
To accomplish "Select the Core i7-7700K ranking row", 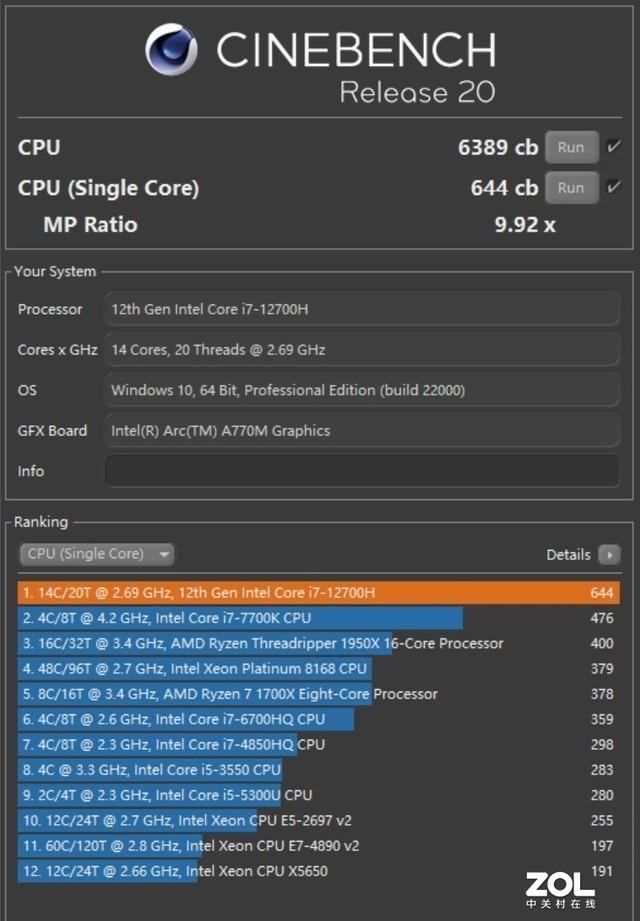I will [318, 618].
